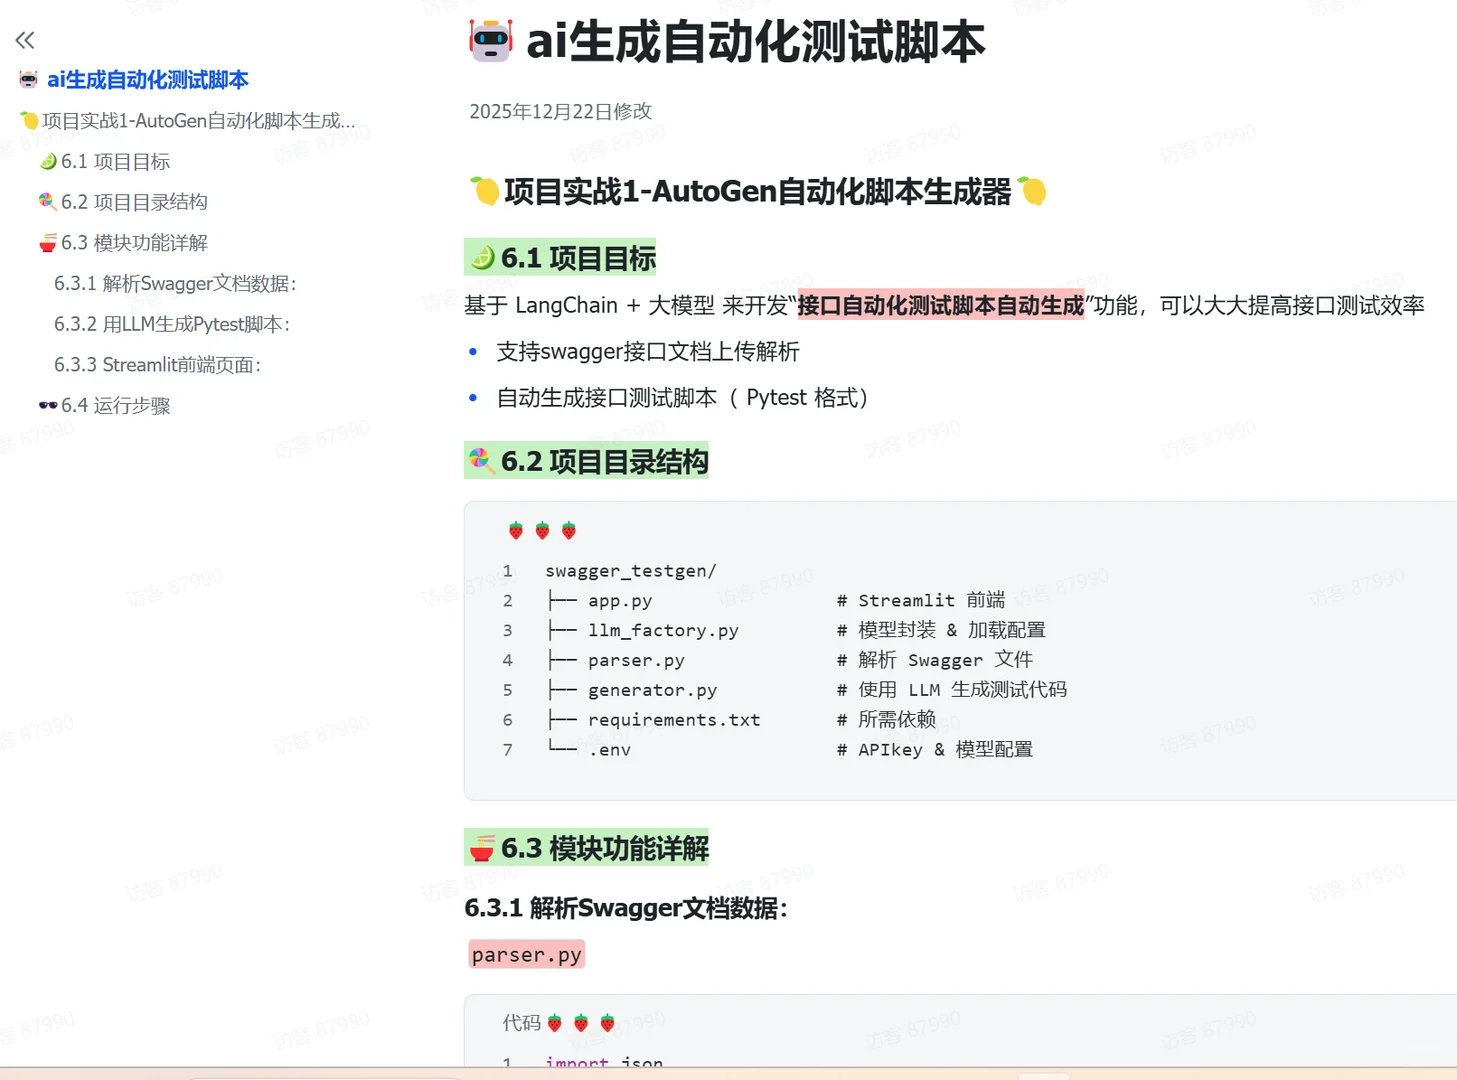Click swagger_testgen/ in the directory code block
1457x1080 pixels.
point(631,571)
